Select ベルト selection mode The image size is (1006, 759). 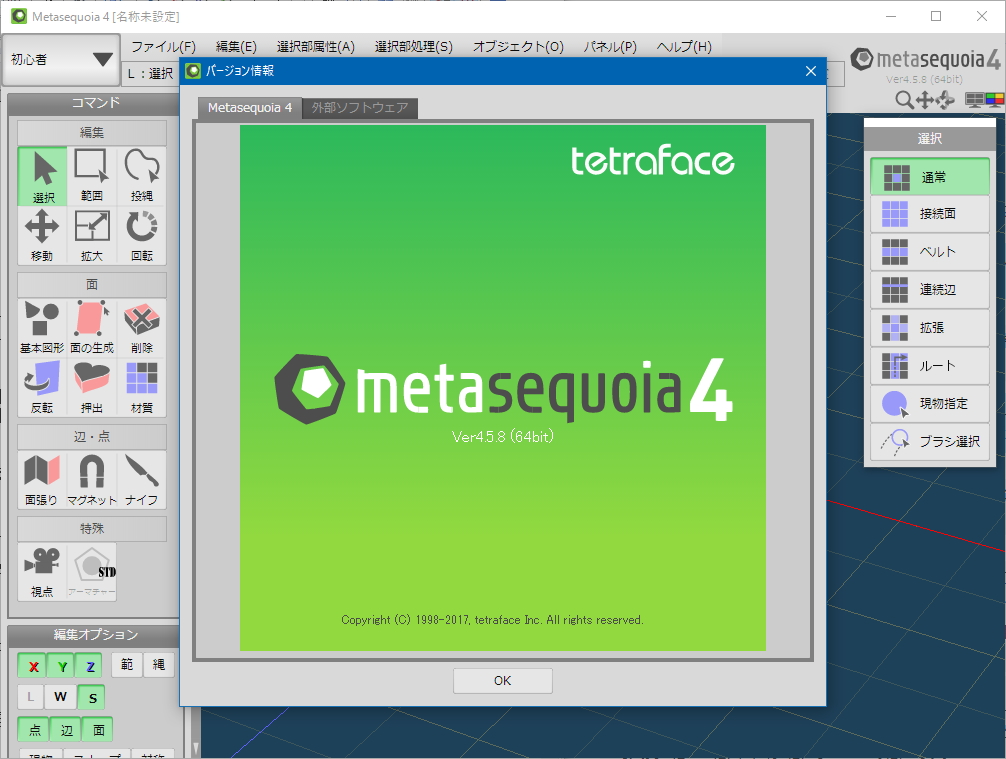[x=929, y=252]
